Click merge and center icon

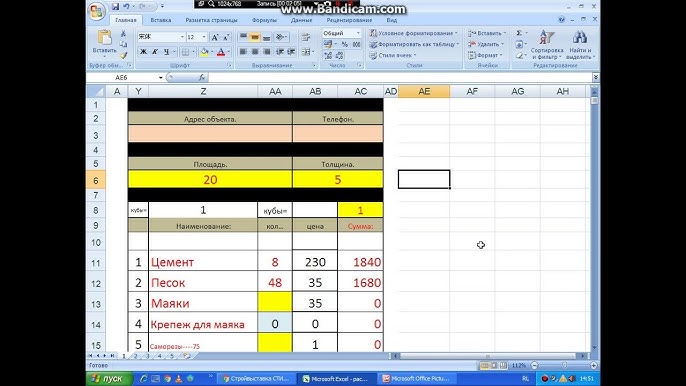pyautogui.click(x=306, y=52)
